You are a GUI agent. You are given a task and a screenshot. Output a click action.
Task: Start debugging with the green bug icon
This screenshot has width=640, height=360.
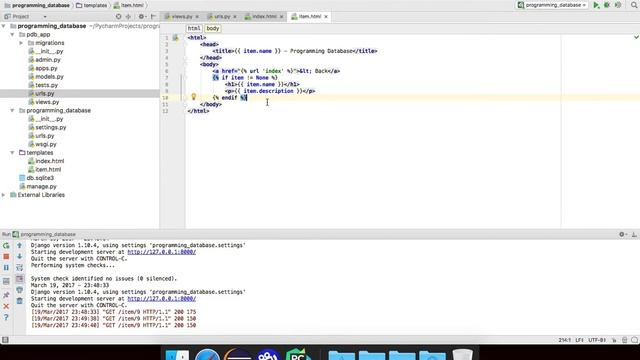pyautogui.click(x=607, y=5)
